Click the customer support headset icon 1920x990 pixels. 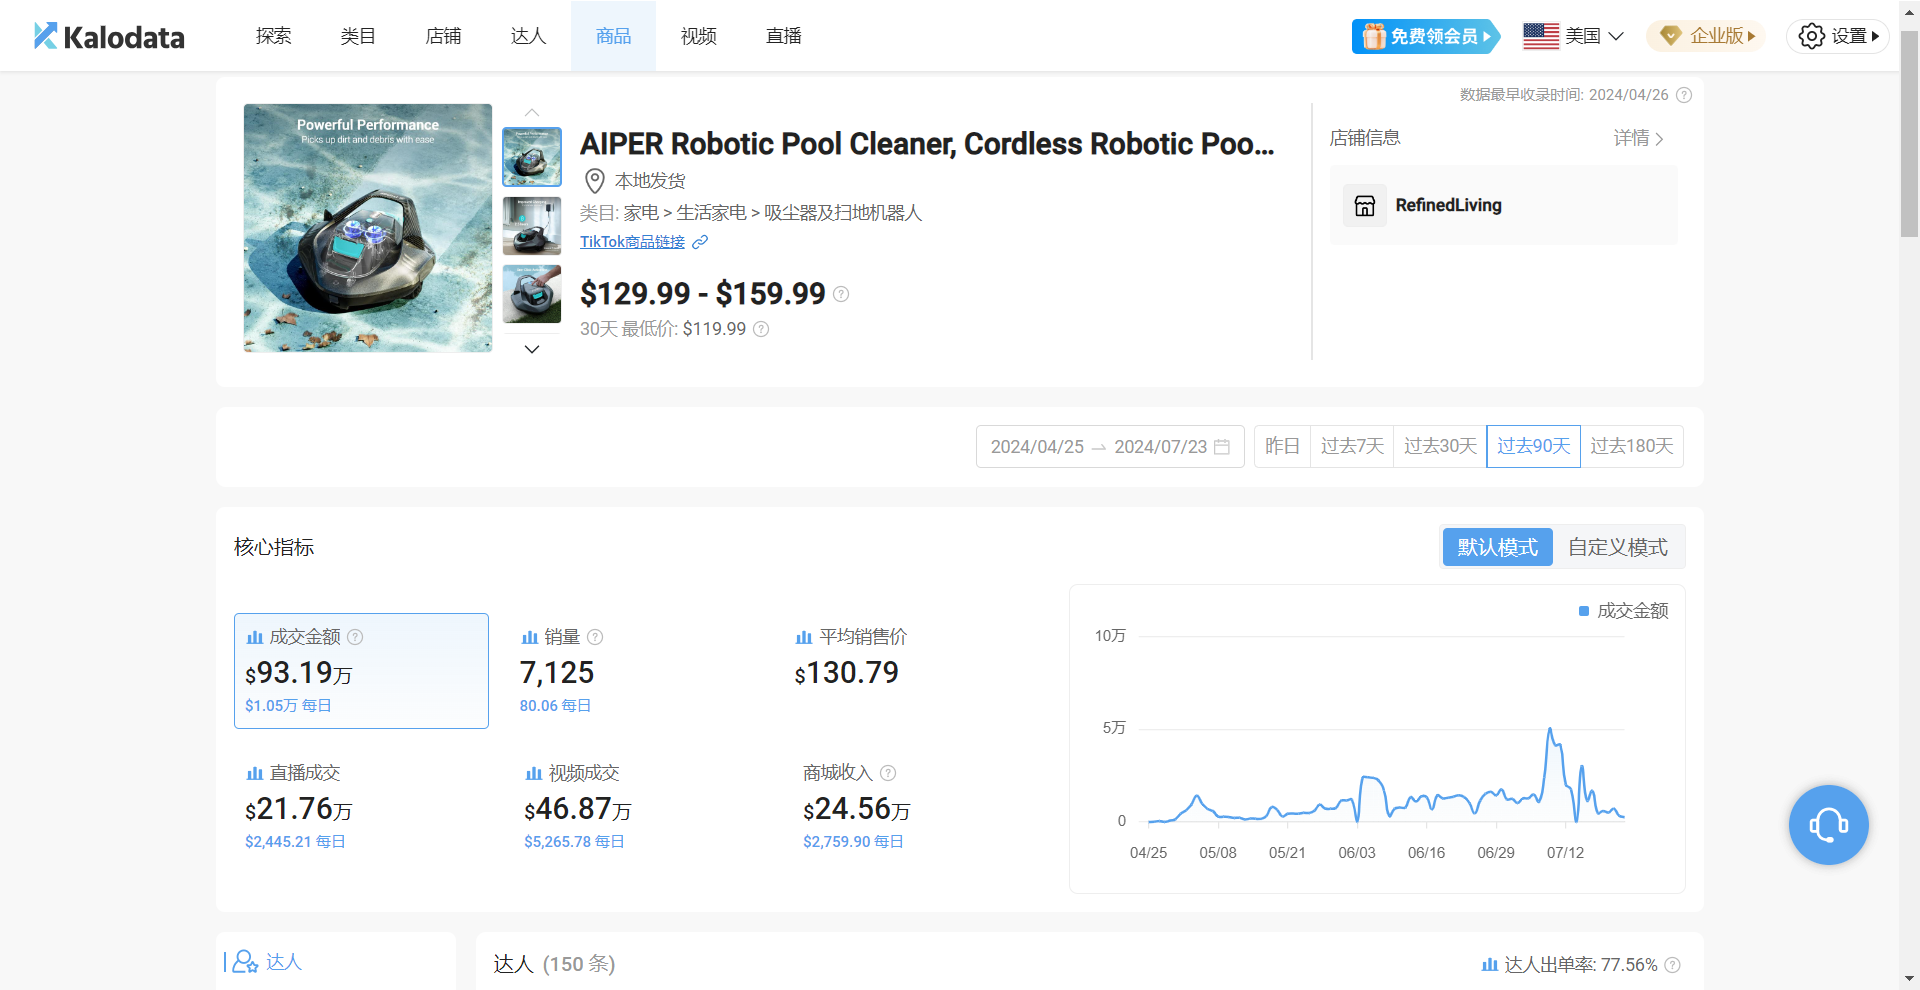pyautogui.click(x=1828, y=825)
